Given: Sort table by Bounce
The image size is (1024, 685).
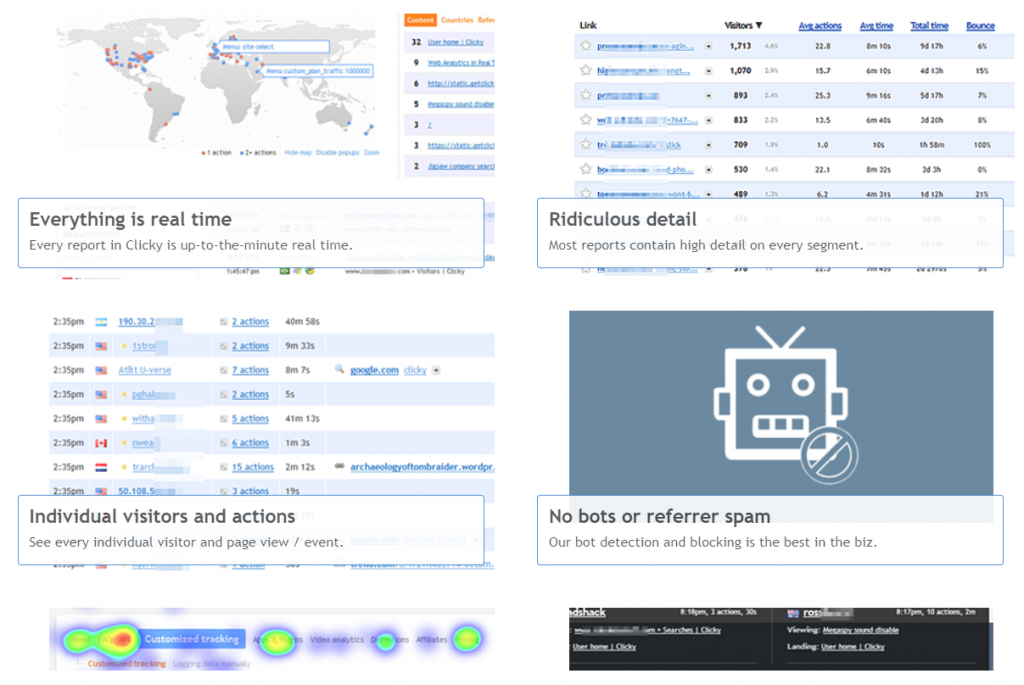Looking at the screenshot, I should point(980,25).
